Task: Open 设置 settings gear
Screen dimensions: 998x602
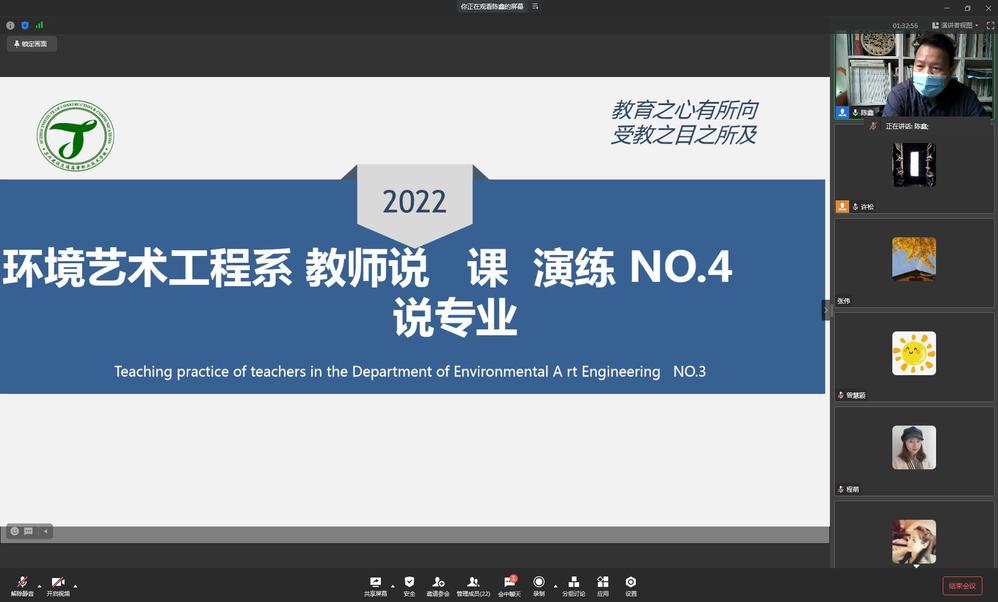Action: [x=631, y=585]
